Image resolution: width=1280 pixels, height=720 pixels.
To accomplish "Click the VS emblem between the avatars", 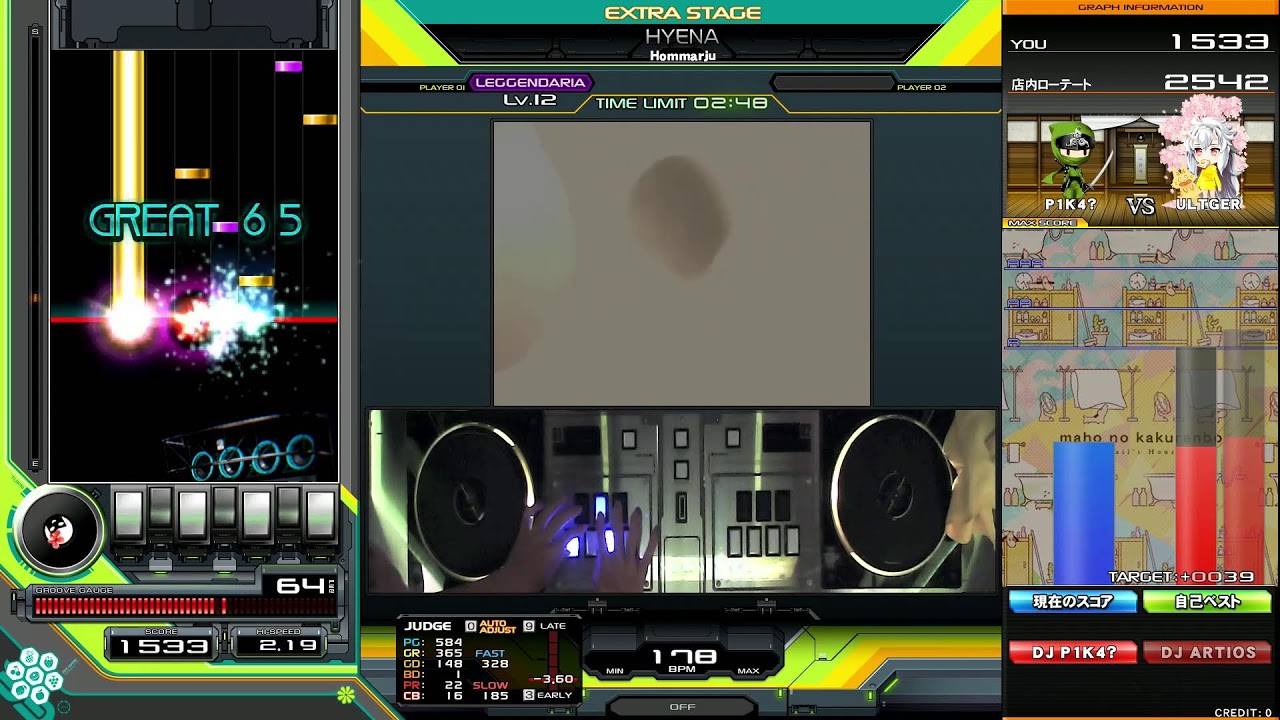I will click(x=1140, y=205).
